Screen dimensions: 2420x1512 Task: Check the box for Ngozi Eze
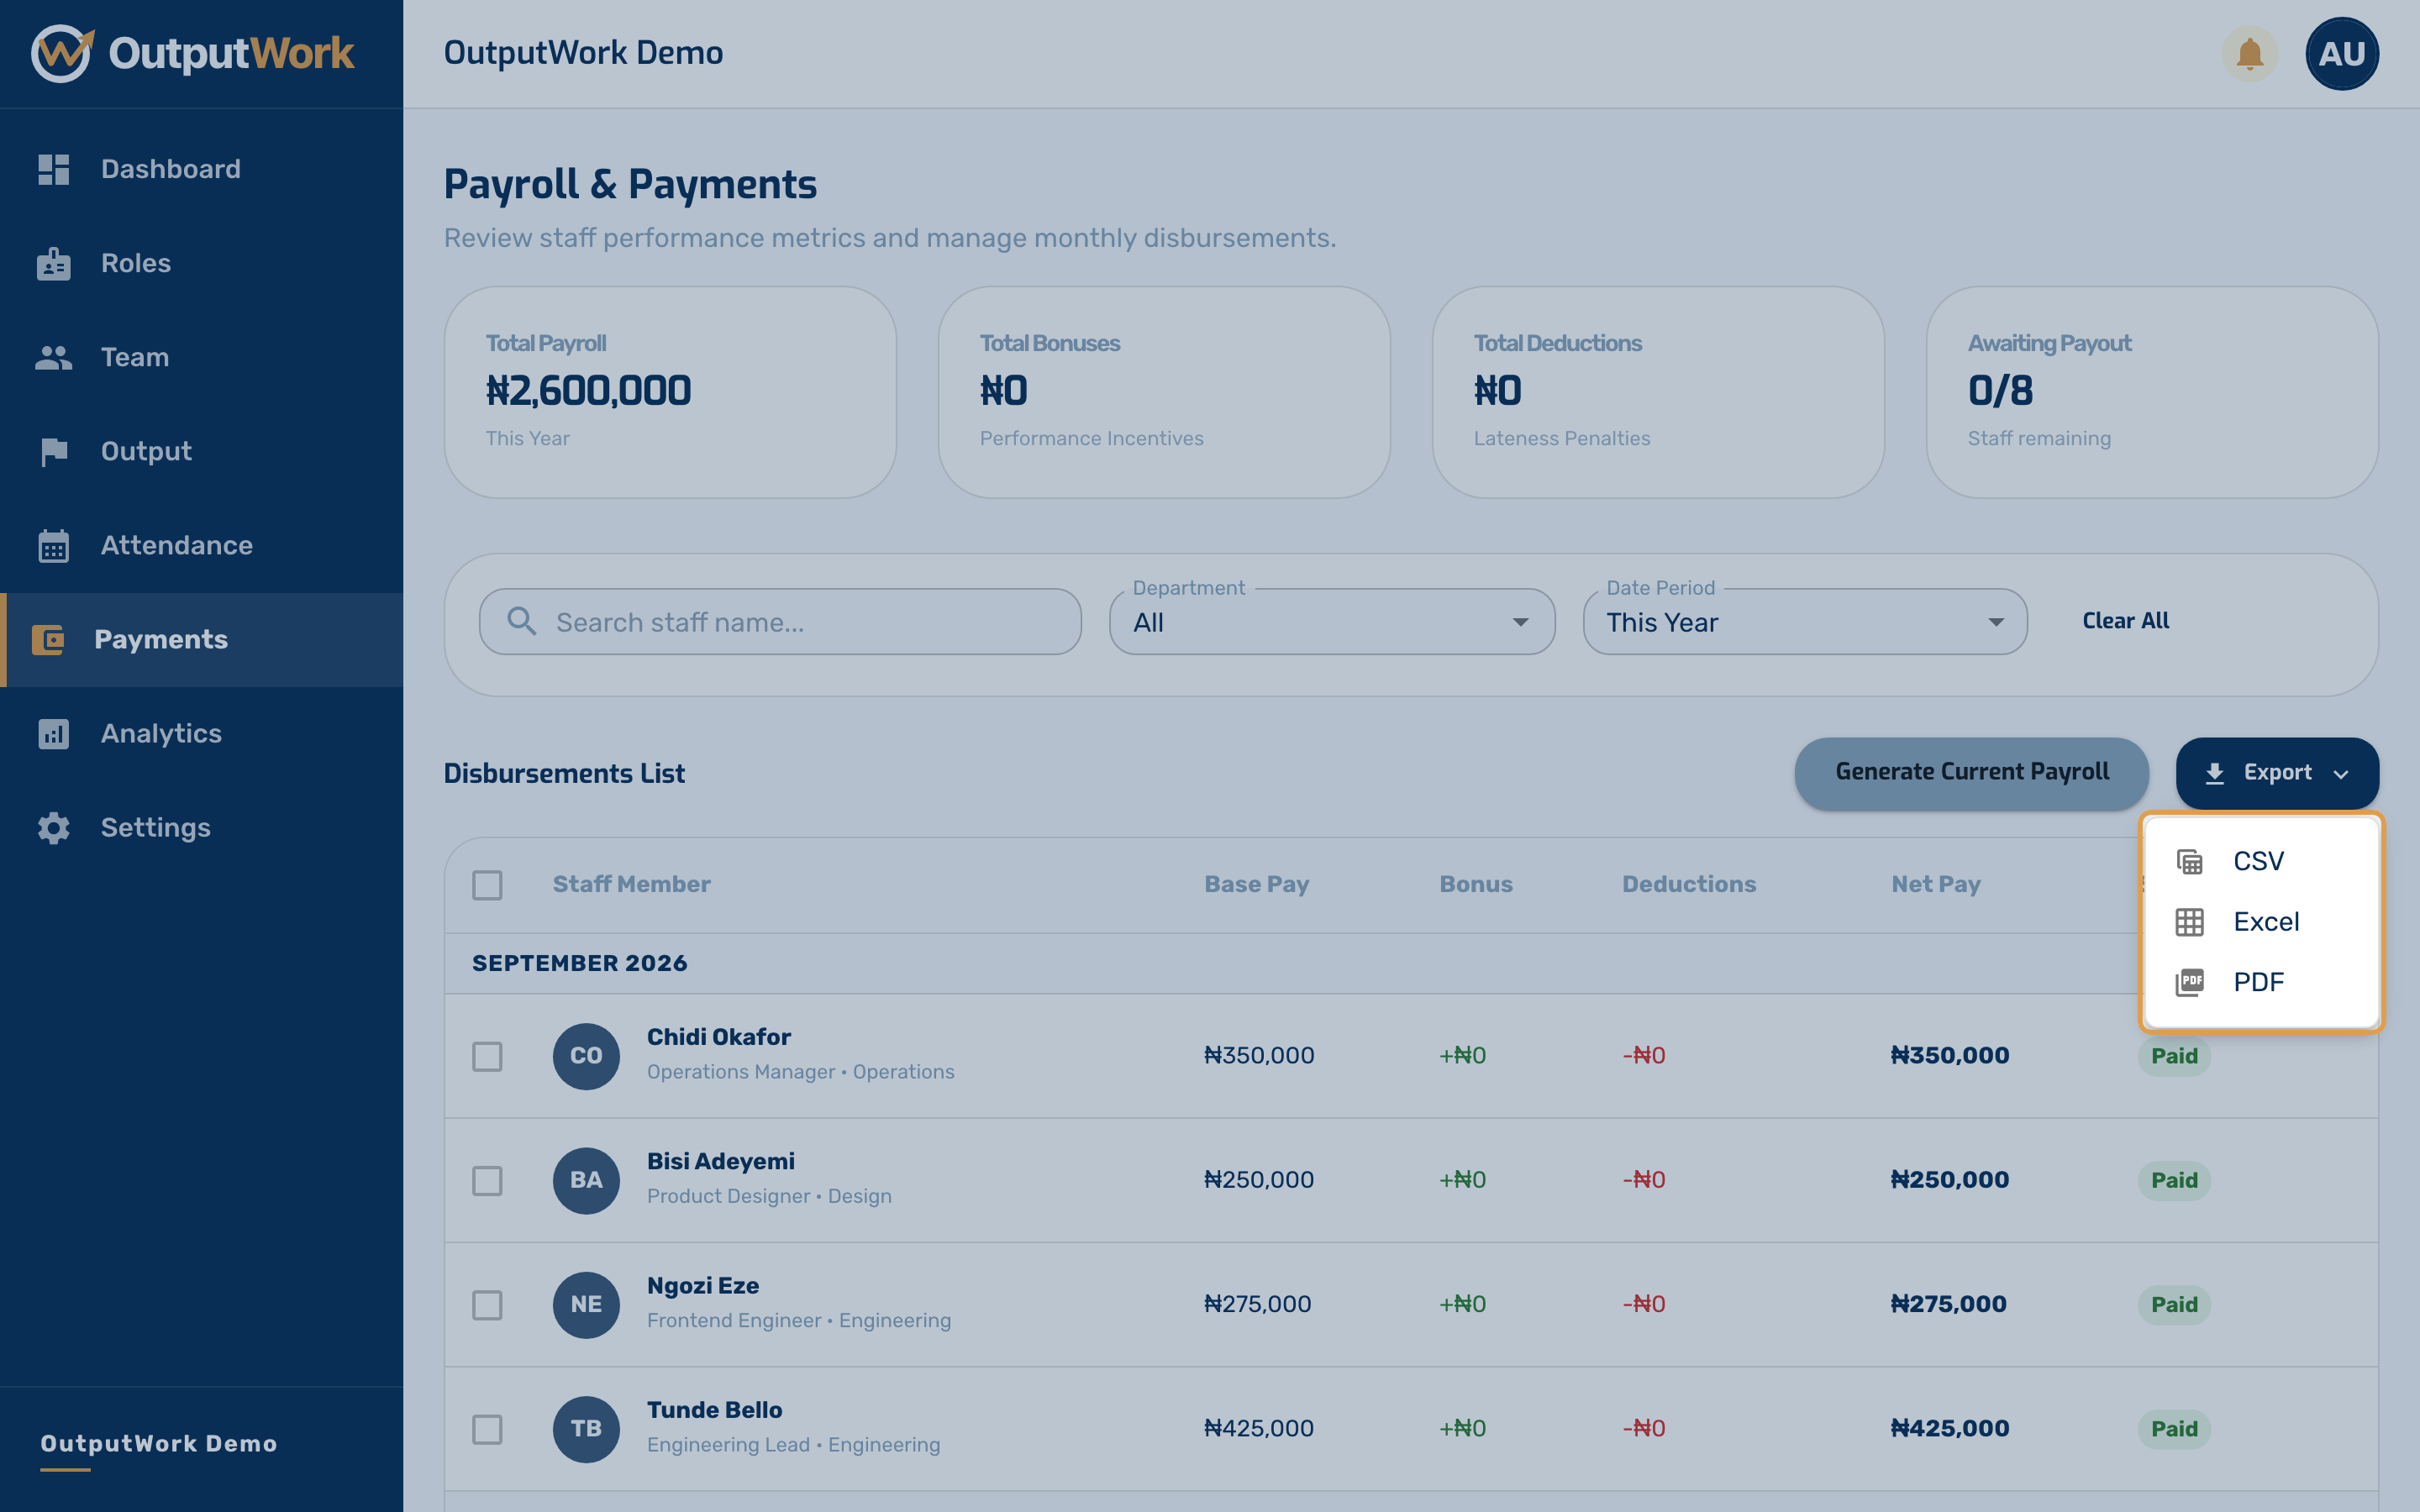487,1305
